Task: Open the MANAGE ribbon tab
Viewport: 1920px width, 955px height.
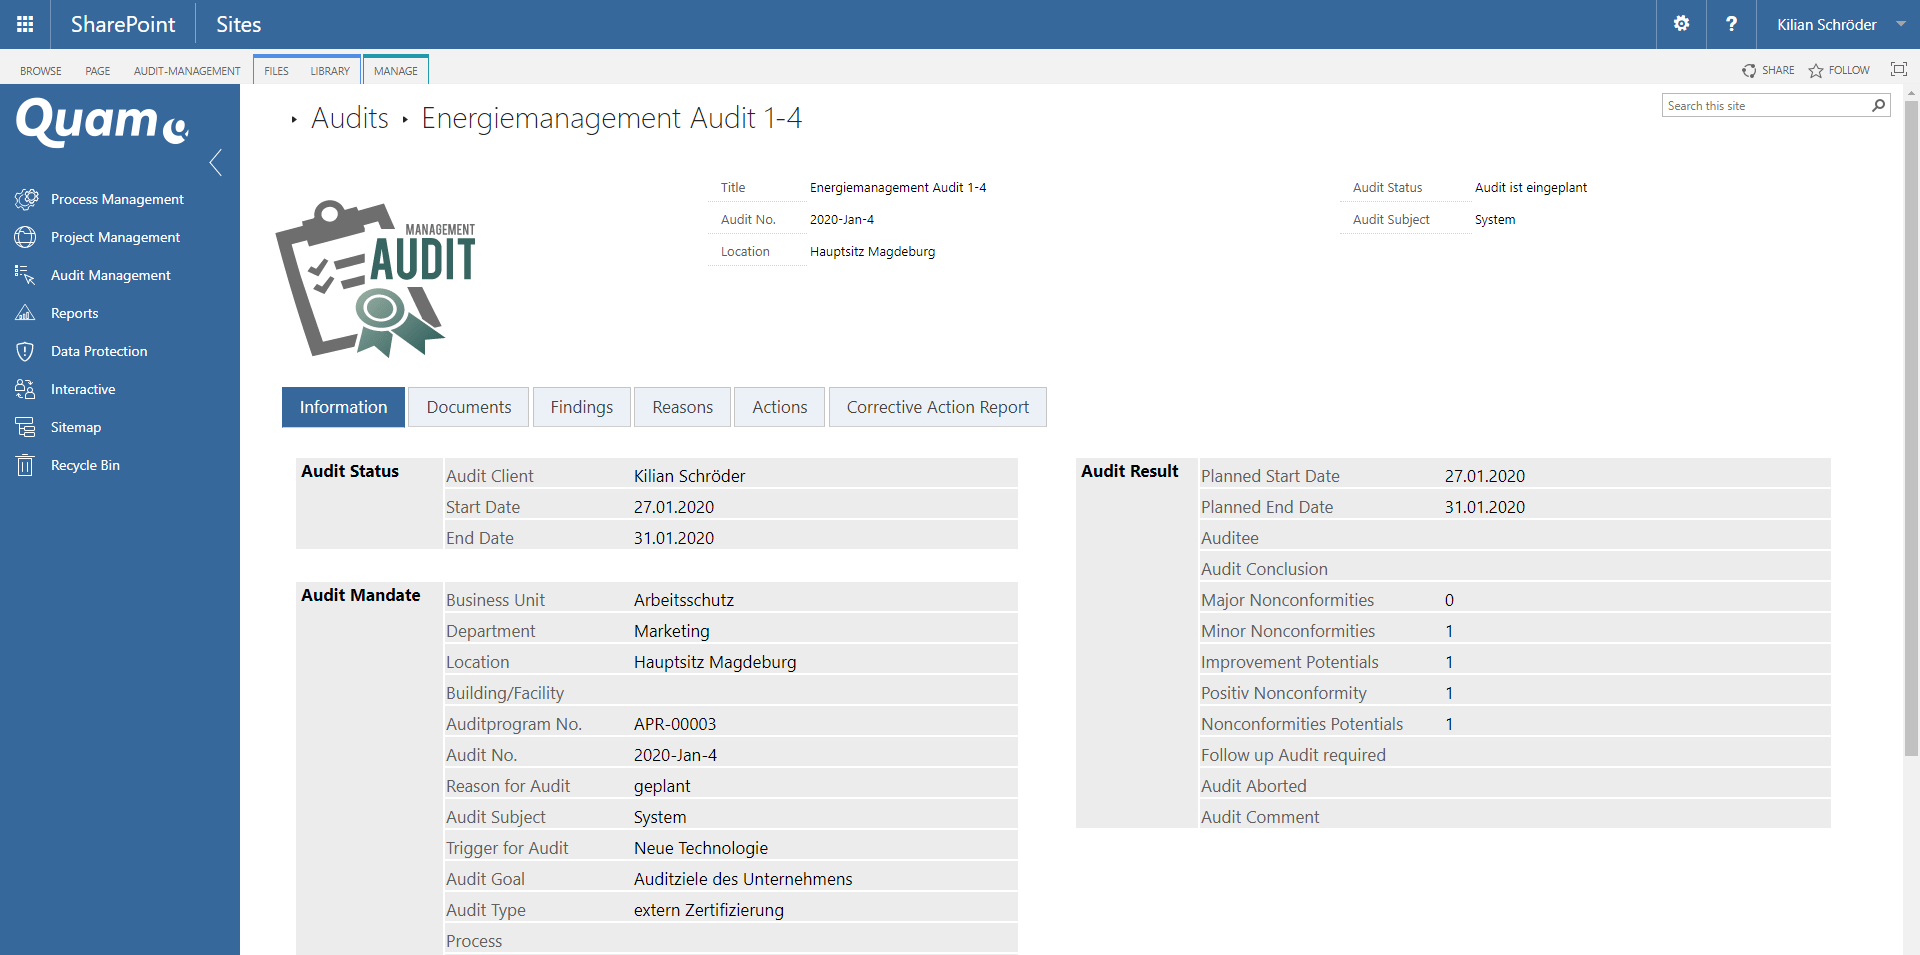Action: click(396, 70)
